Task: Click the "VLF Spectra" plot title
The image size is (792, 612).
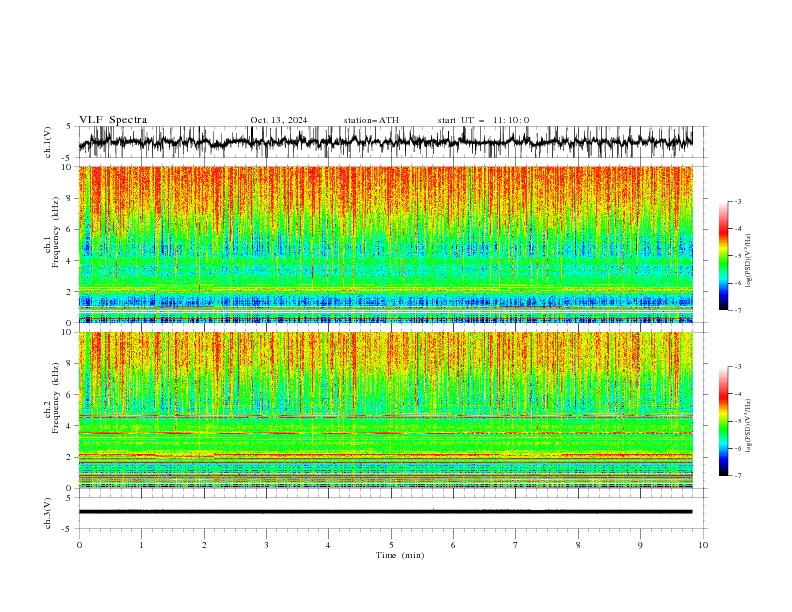Action: pos(113,120)
